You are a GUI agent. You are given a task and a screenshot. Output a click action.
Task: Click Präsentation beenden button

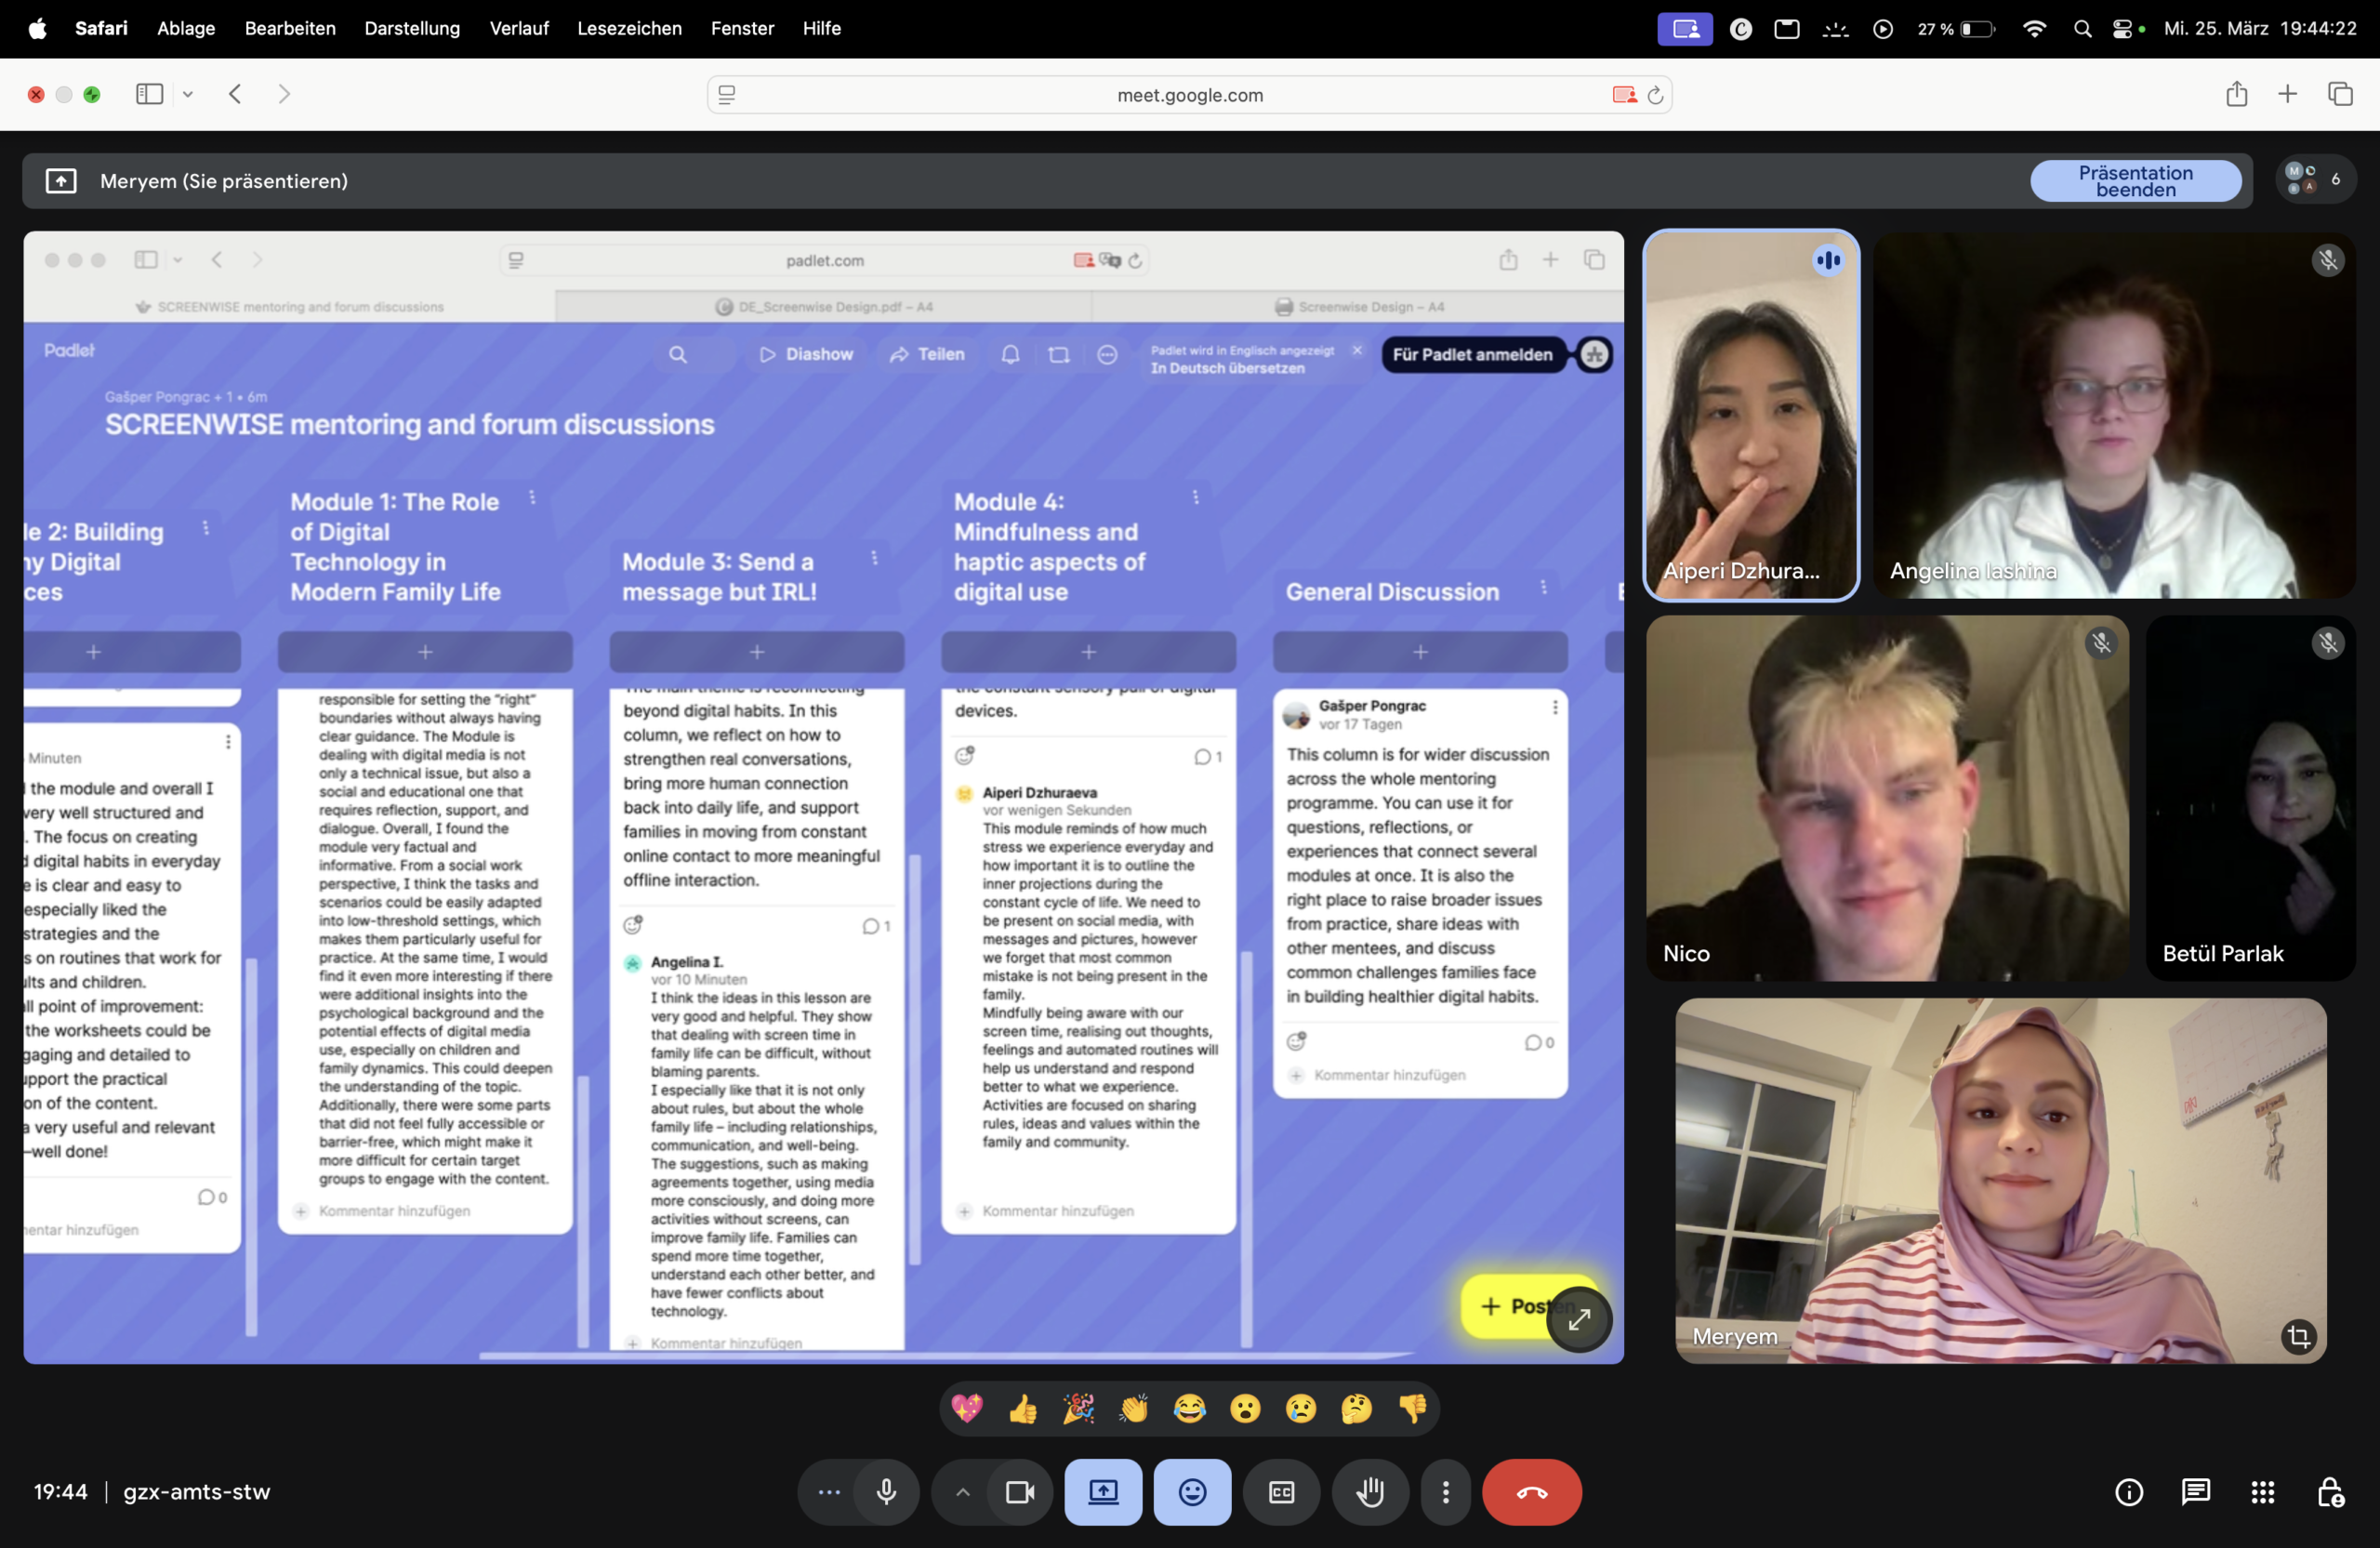[2135, 181]
